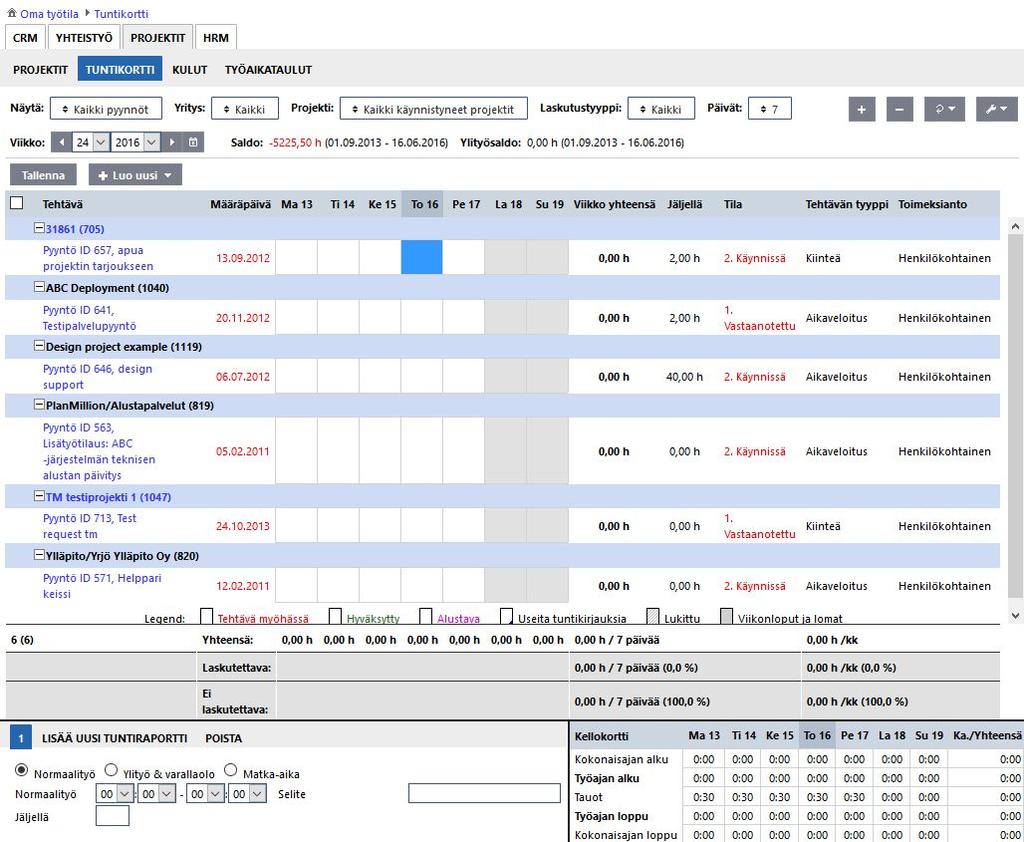Collapse the TM testiprojekti 1 (1047) group
Viewport: 1024px width, 842px height.
click(39, 496)
